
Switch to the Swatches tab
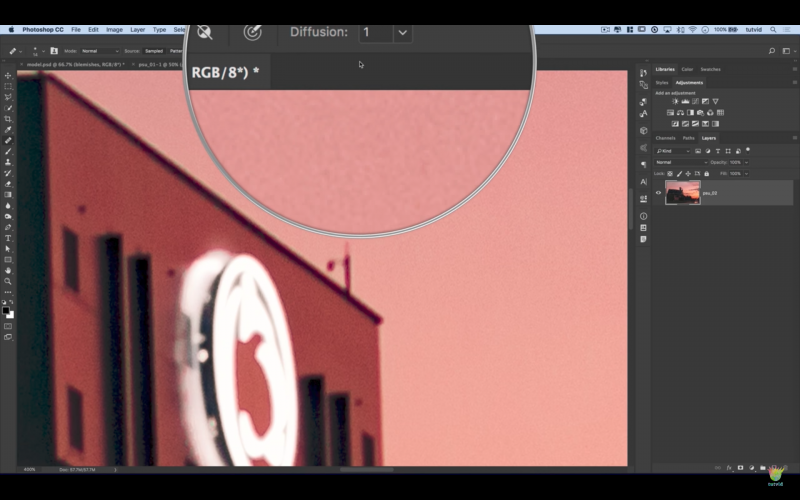click(710, 69)
